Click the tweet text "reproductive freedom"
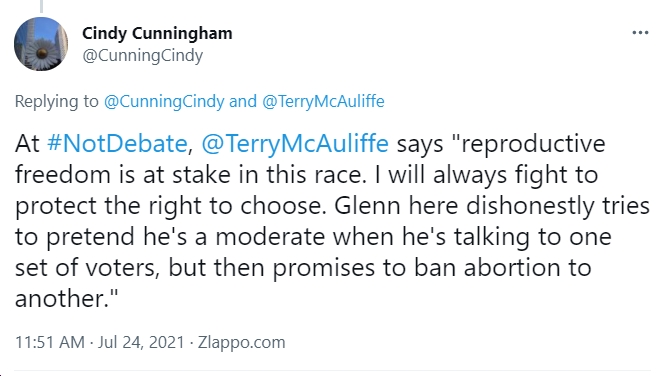Screen dimensions: 666x376 (x=310, y=159)
